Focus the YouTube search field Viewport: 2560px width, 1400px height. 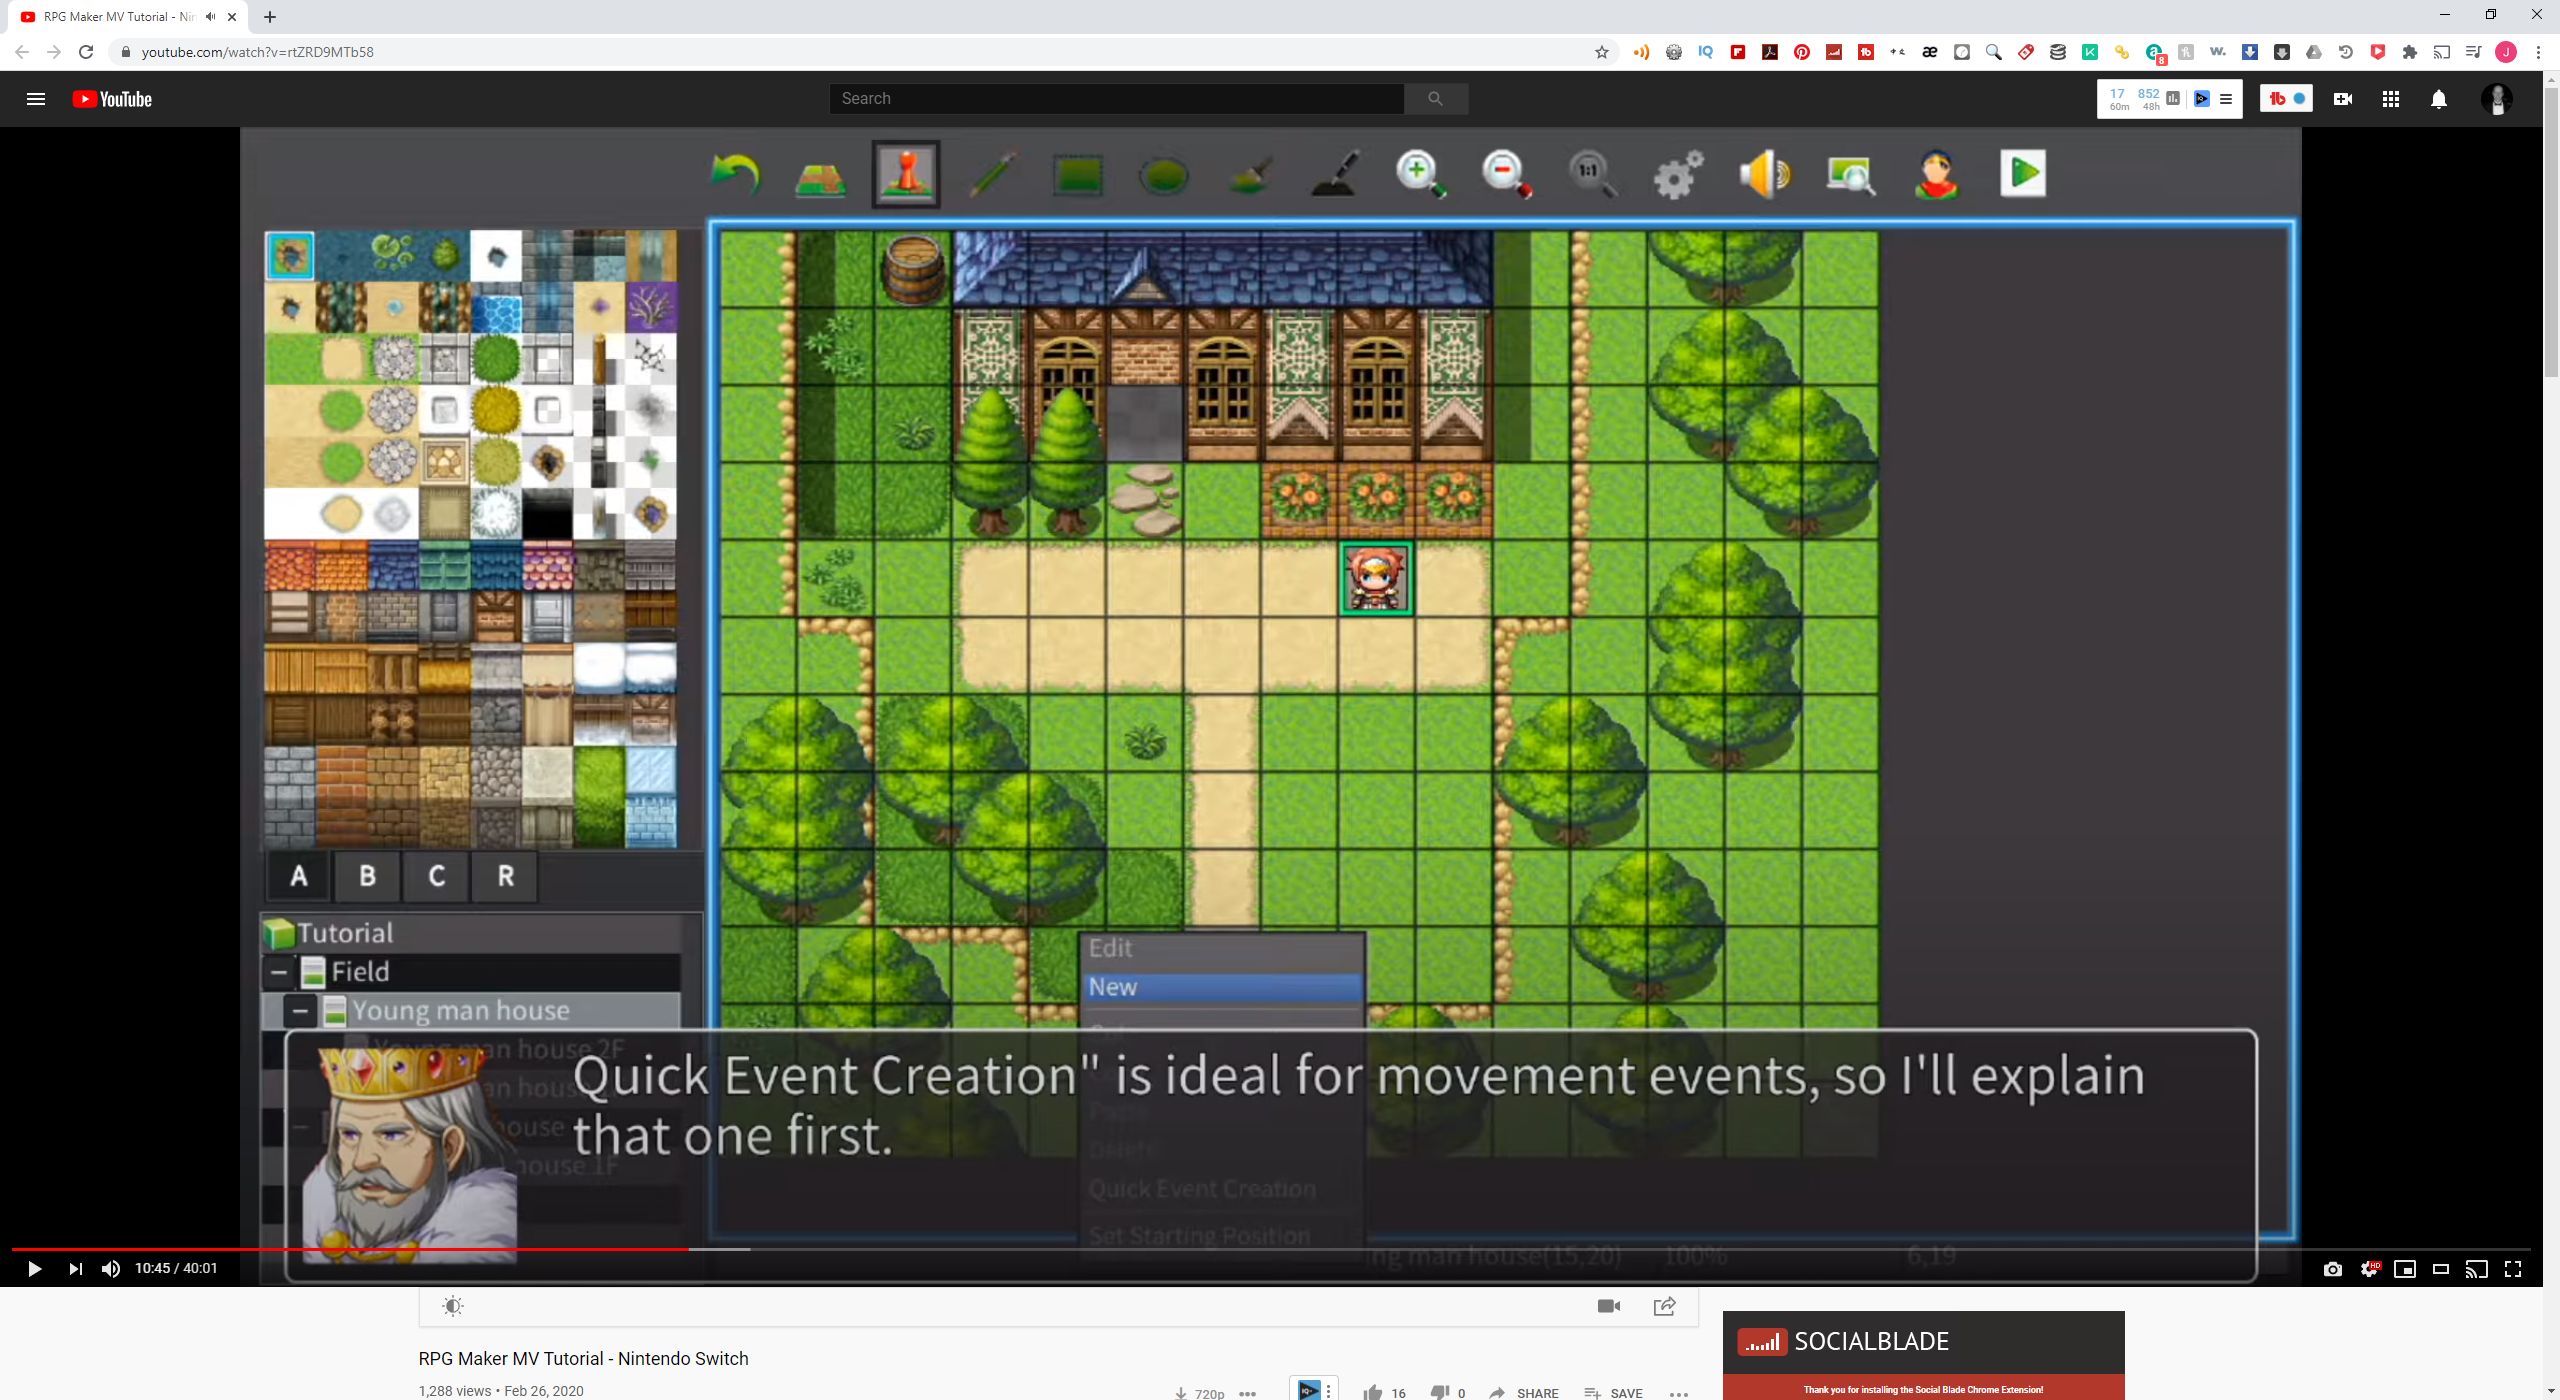click(x=1116, y=98)
